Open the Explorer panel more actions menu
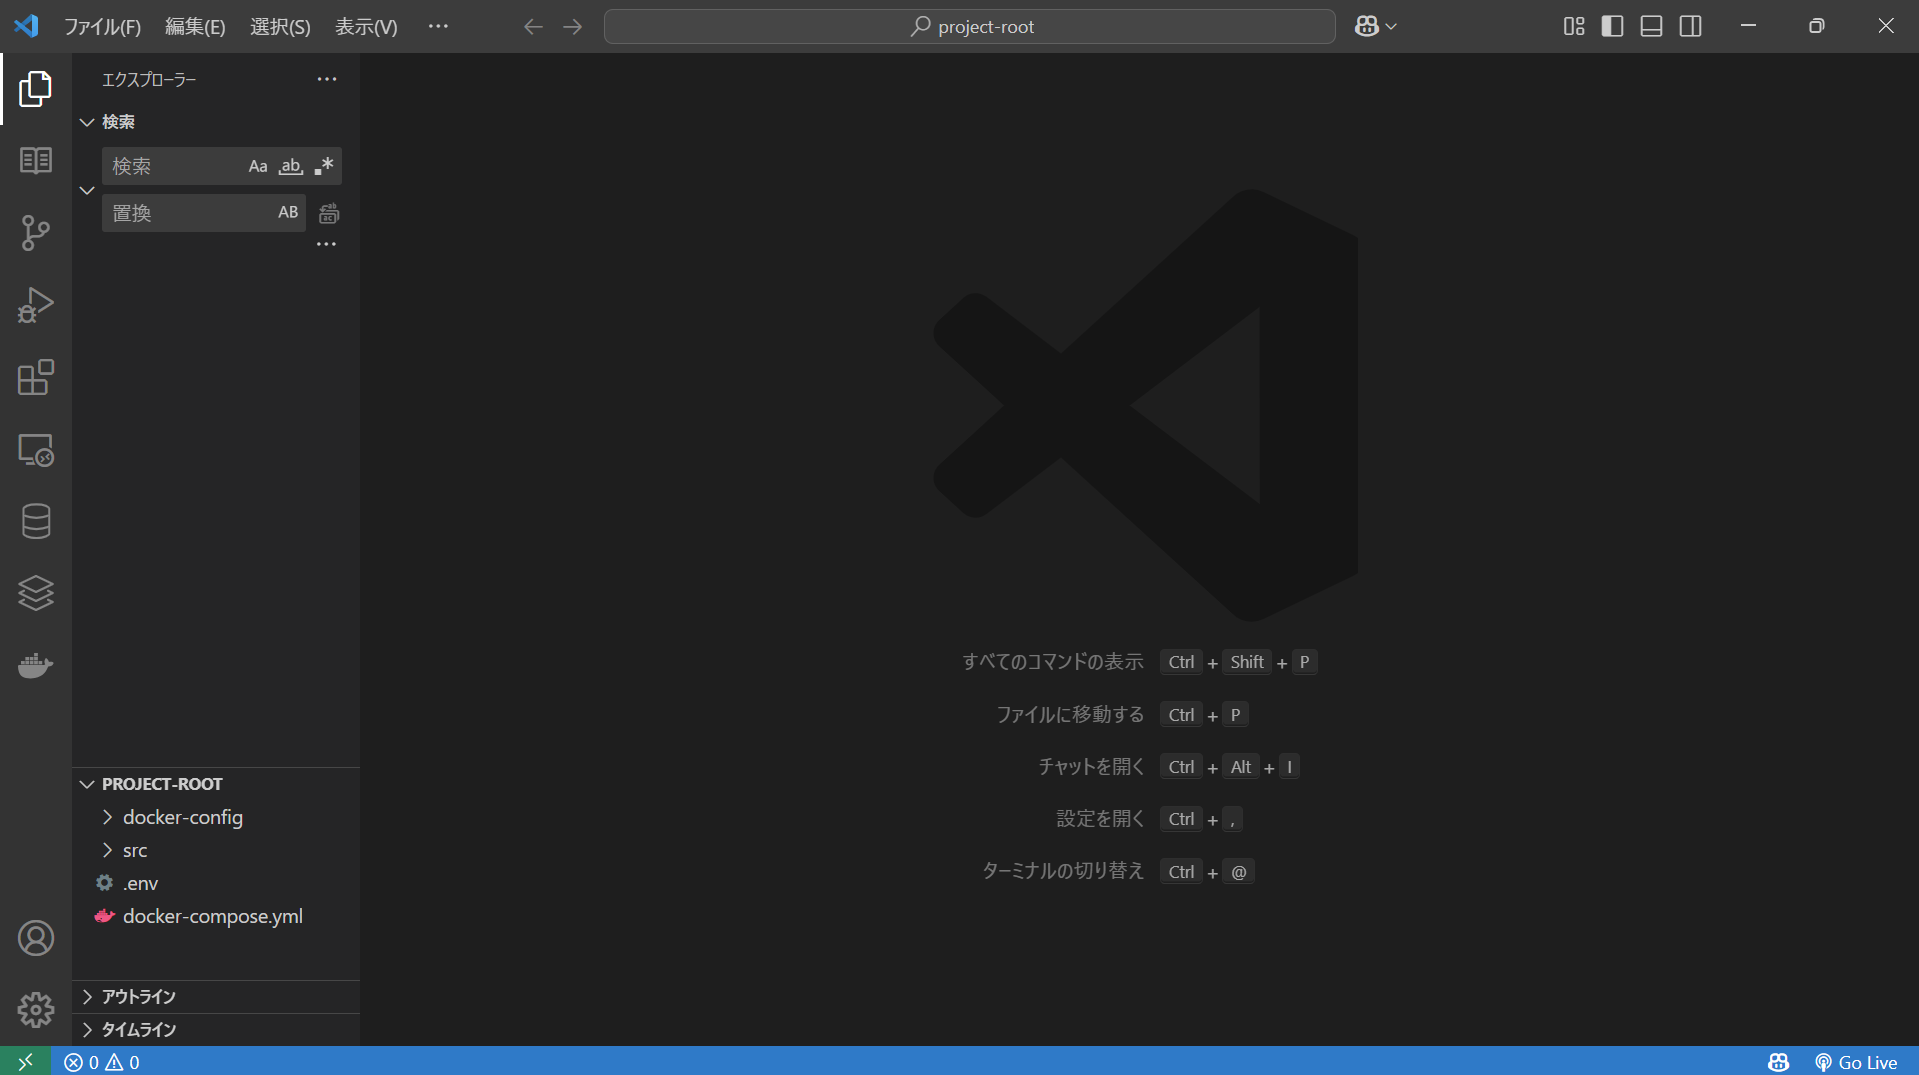The height and width of the screenshot is (1075, 1919). pyautogui.click(x=327, y=79)
